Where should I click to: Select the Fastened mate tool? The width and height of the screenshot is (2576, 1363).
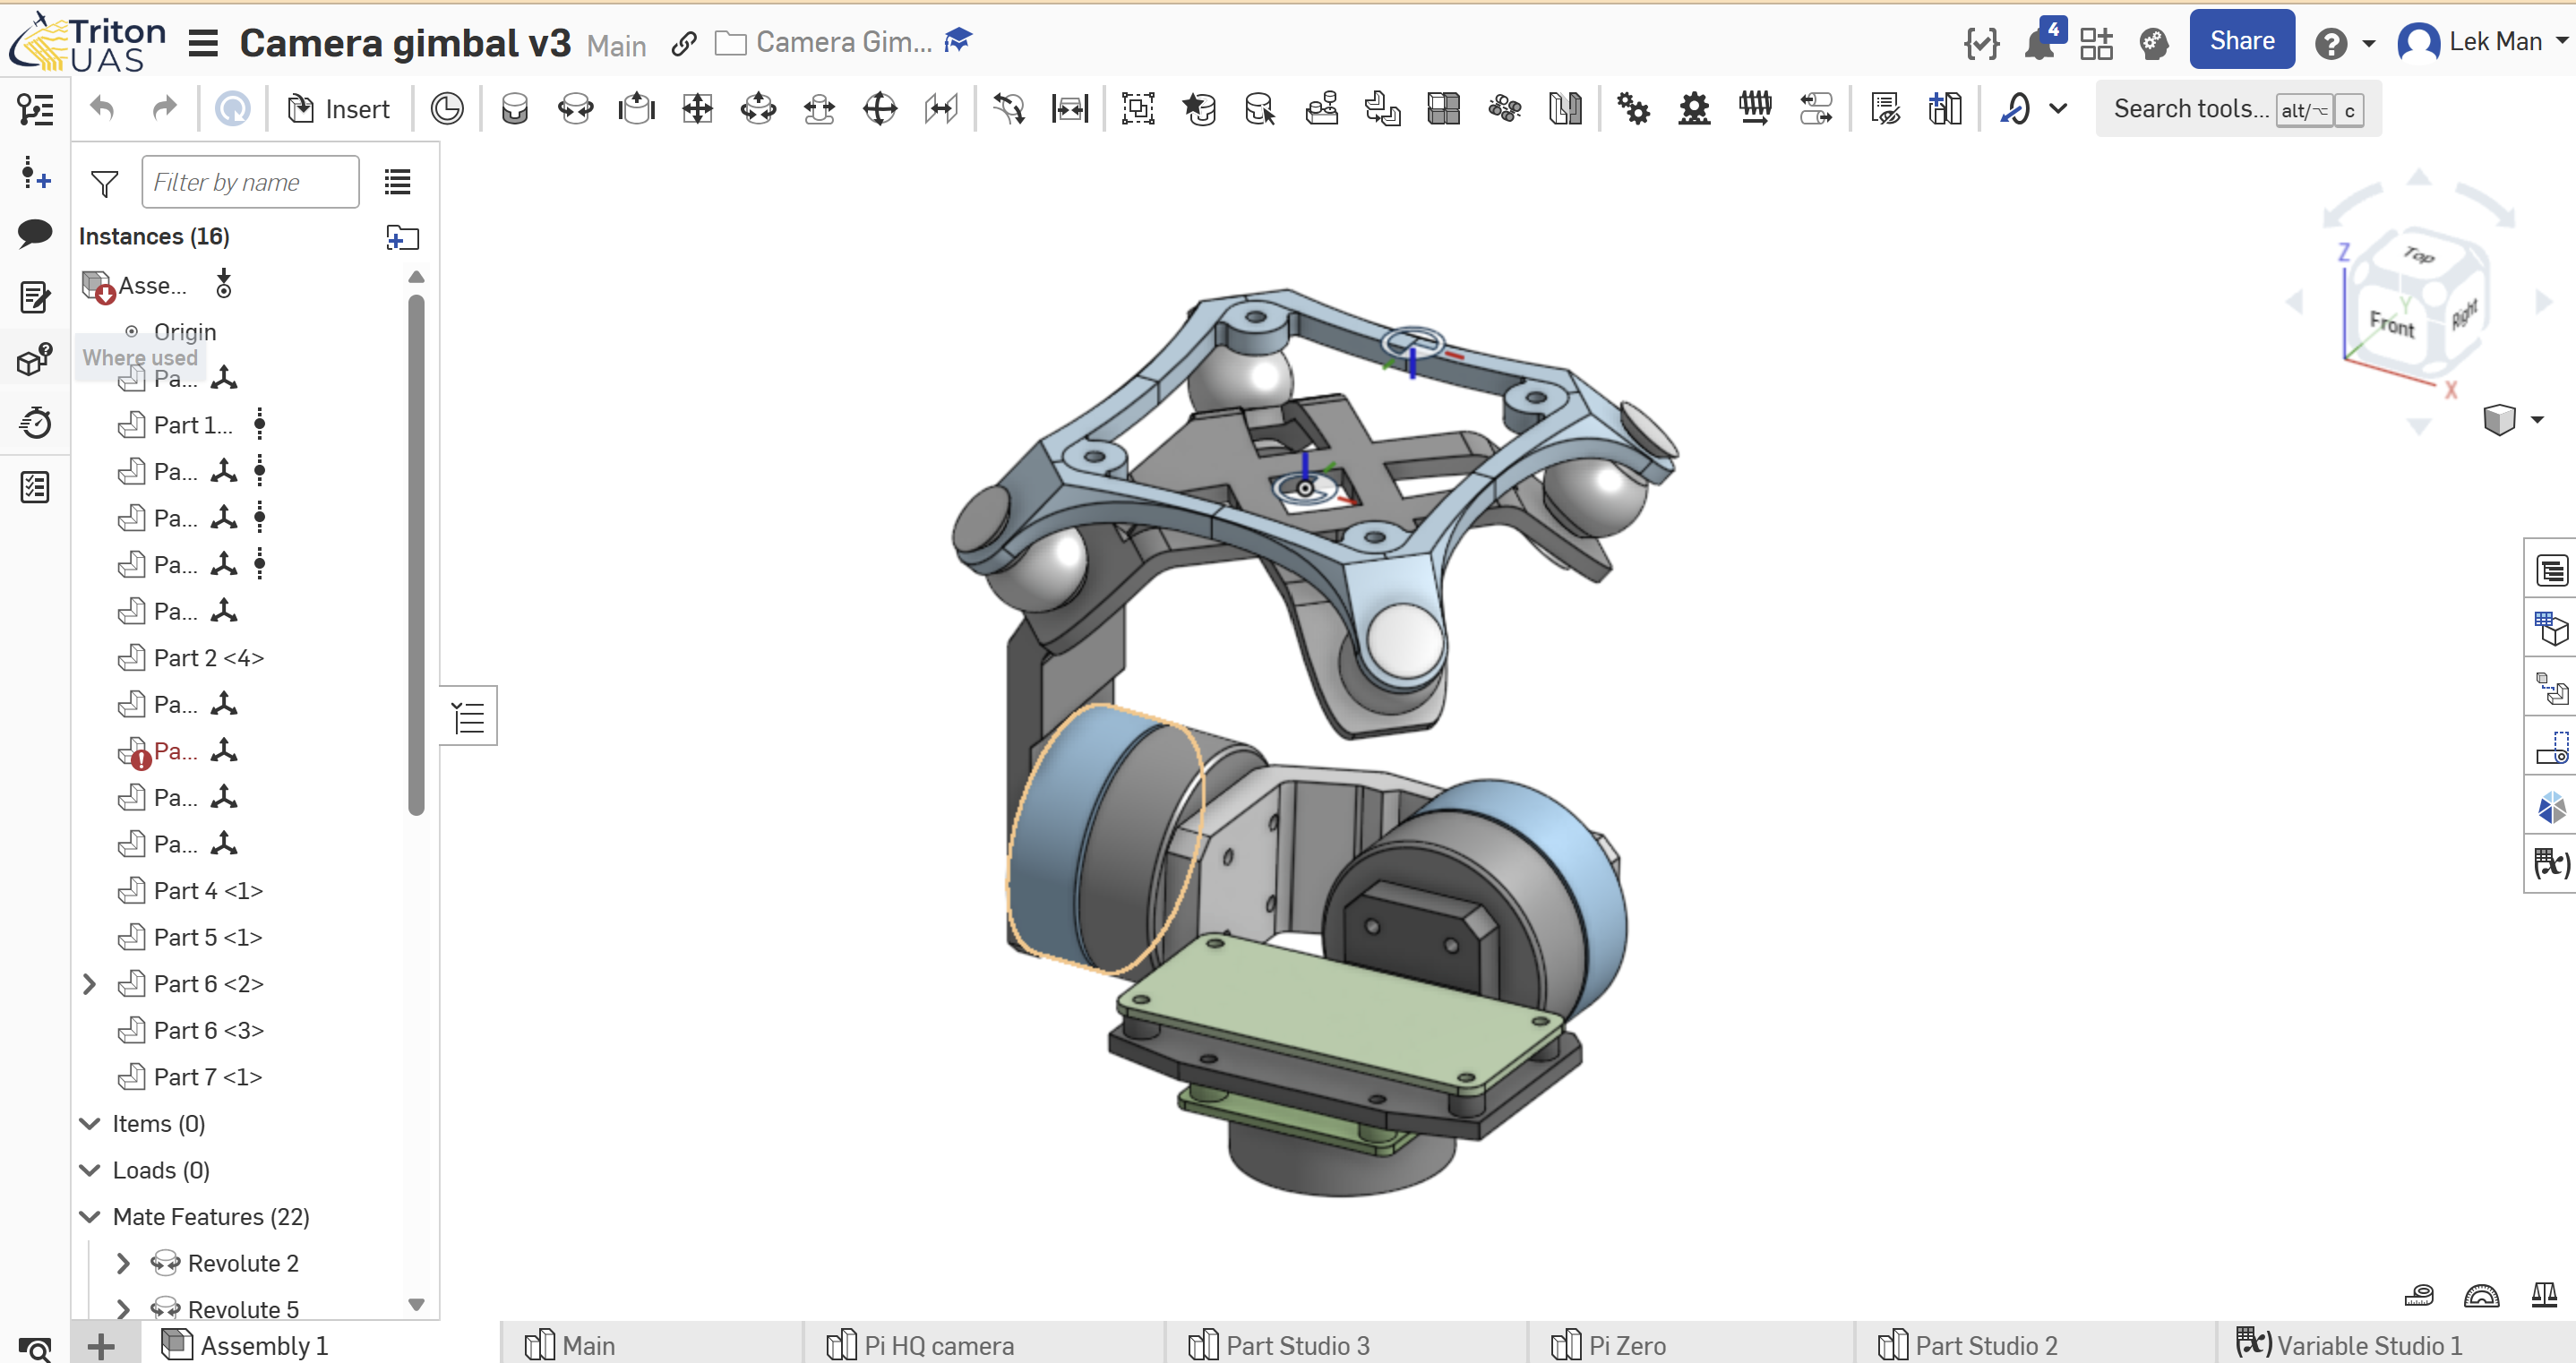pyautogui.click(x=514, y=108)
